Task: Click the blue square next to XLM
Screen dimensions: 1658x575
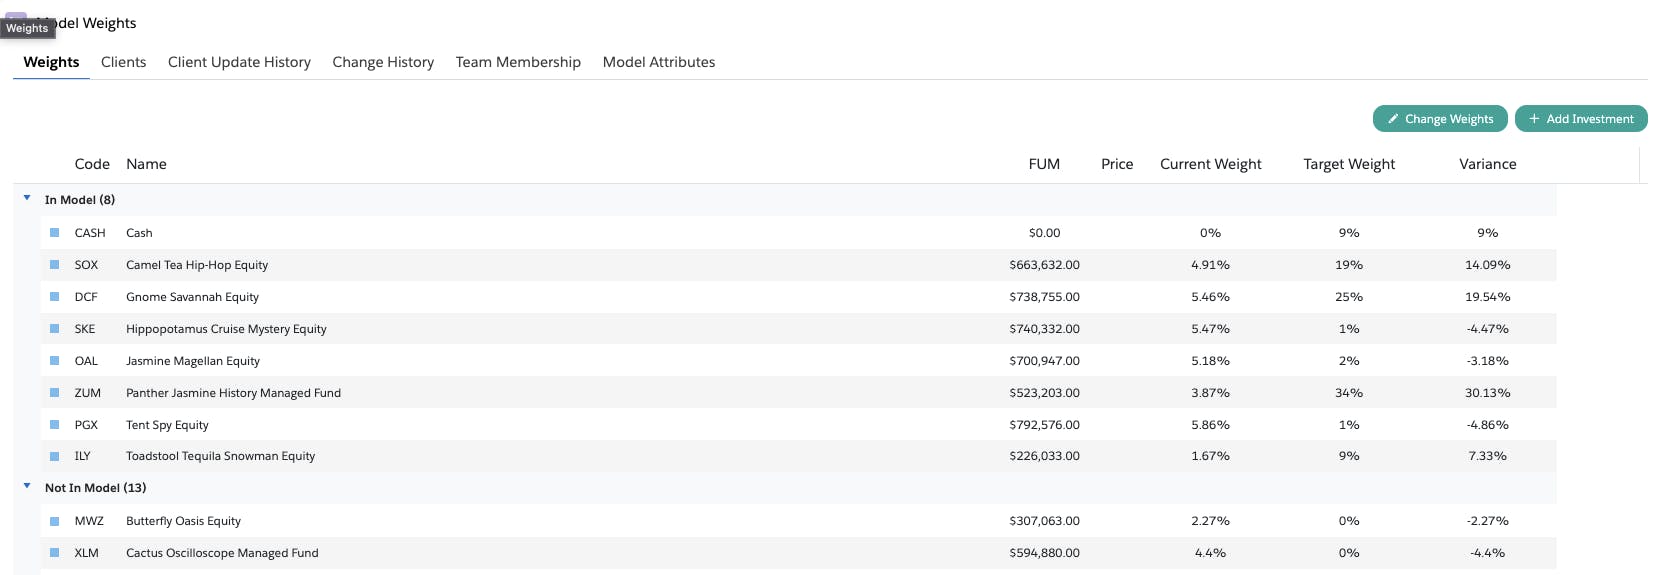Action: coord(55,553)
